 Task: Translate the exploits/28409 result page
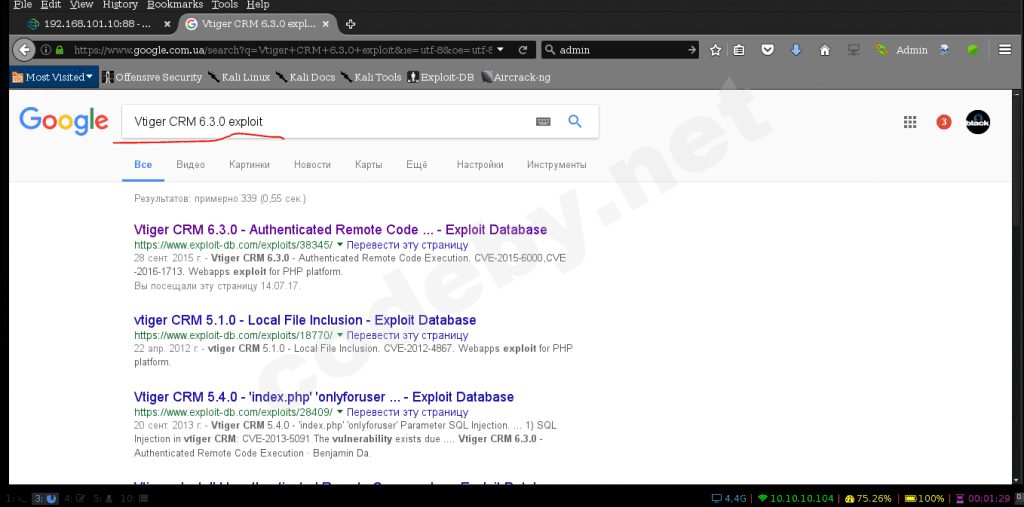[x=408, y=413]
